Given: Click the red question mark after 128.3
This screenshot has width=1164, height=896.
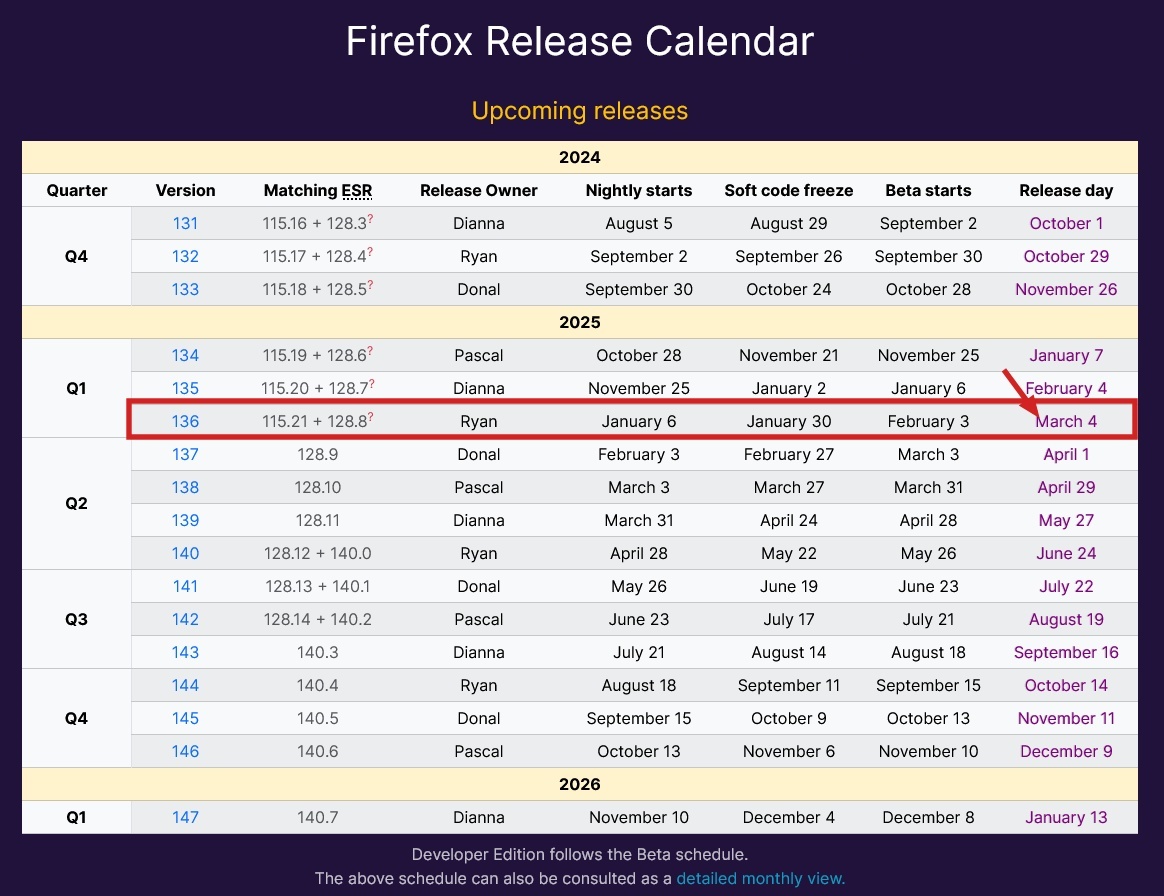Looking at the screenshot, I should 370,218.
